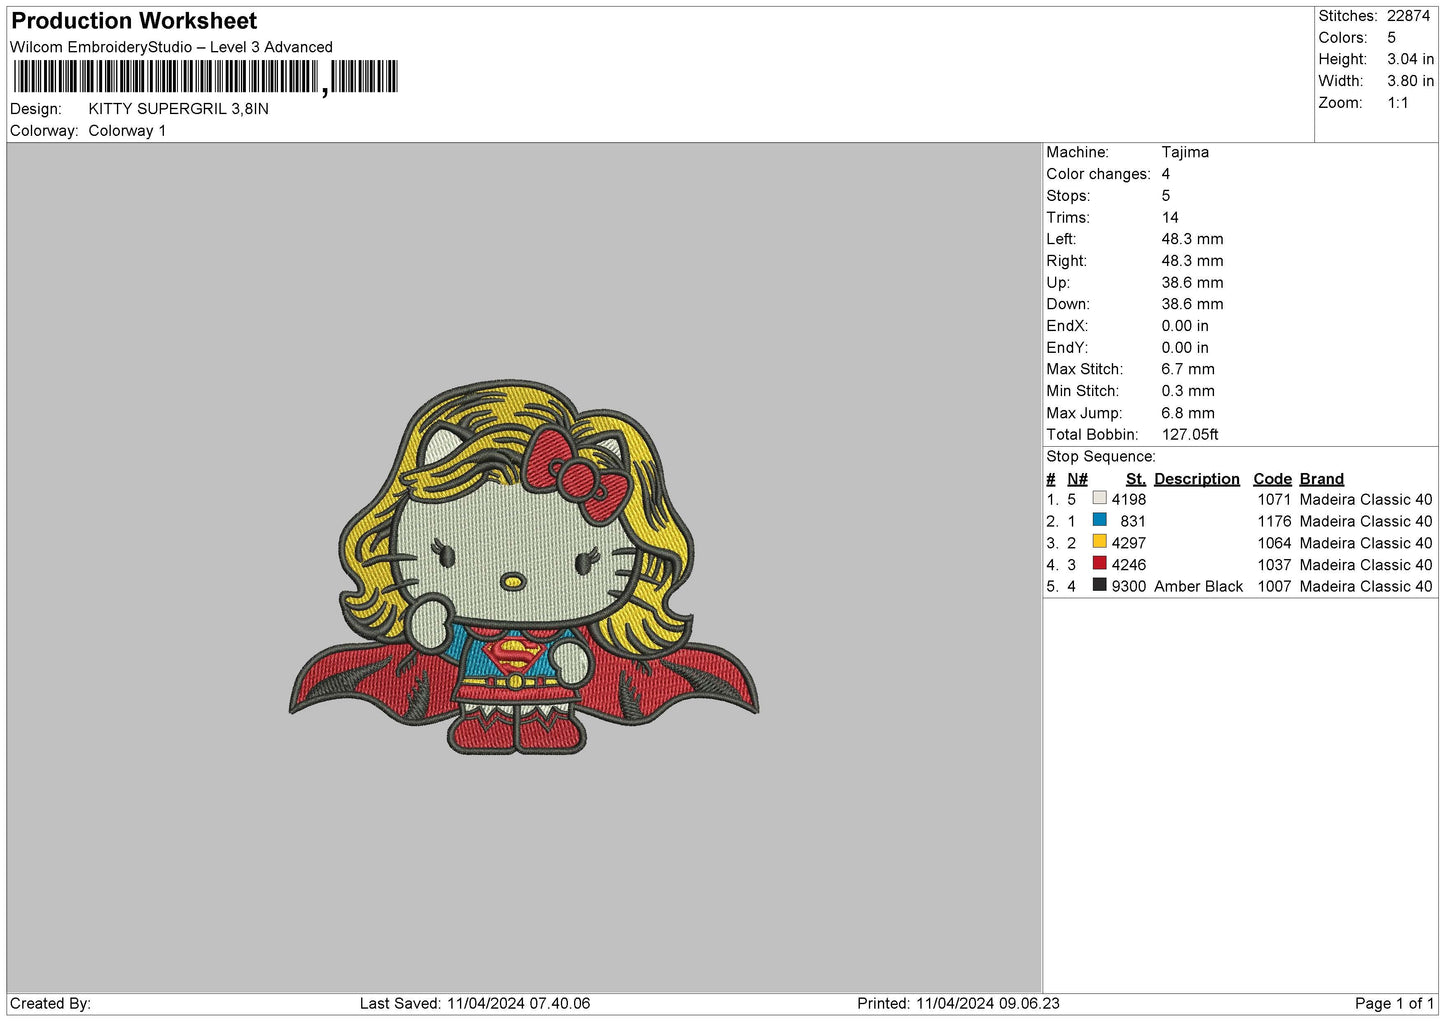Click the stitch count 4297 in row 3
The width and height of the screenshot is (1445, 1021).
[x=1129, y=543]
